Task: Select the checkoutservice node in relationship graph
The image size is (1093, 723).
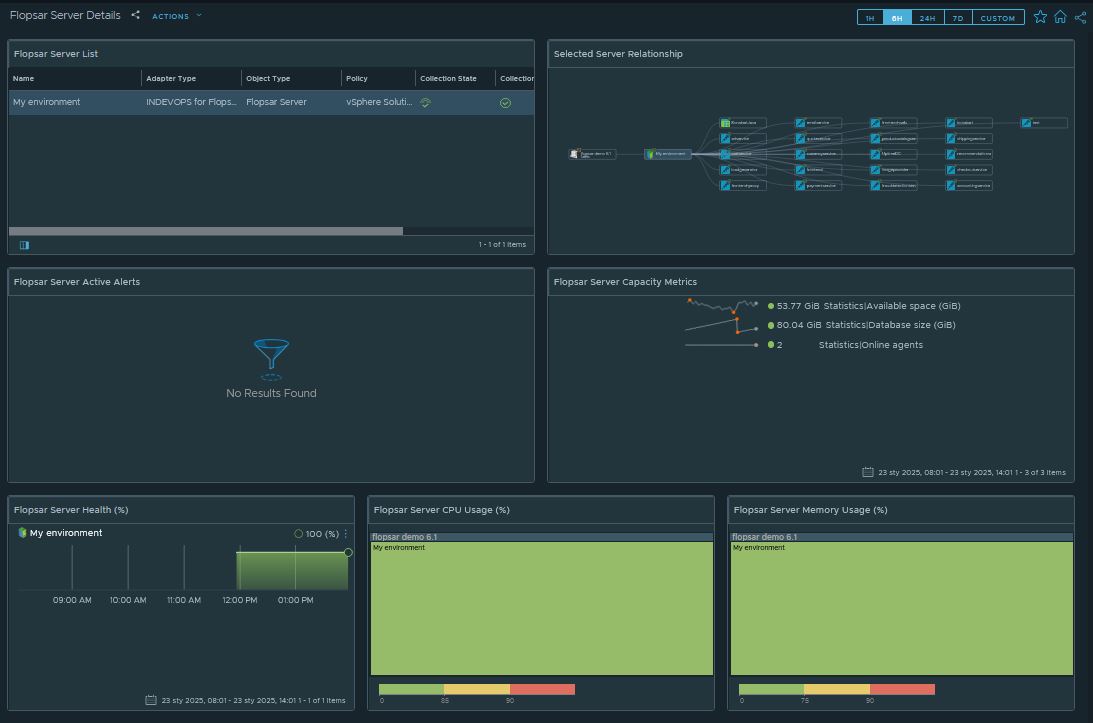Action: point(969,169)
